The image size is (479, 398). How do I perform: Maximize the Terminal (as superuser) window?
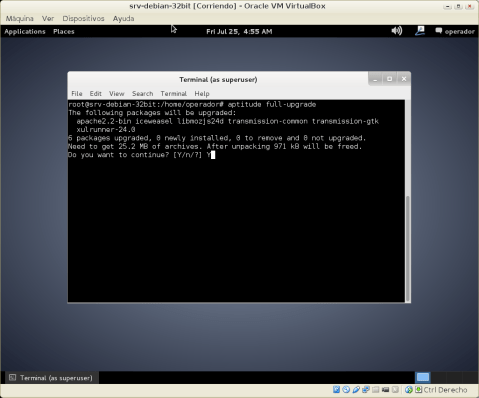389,79
